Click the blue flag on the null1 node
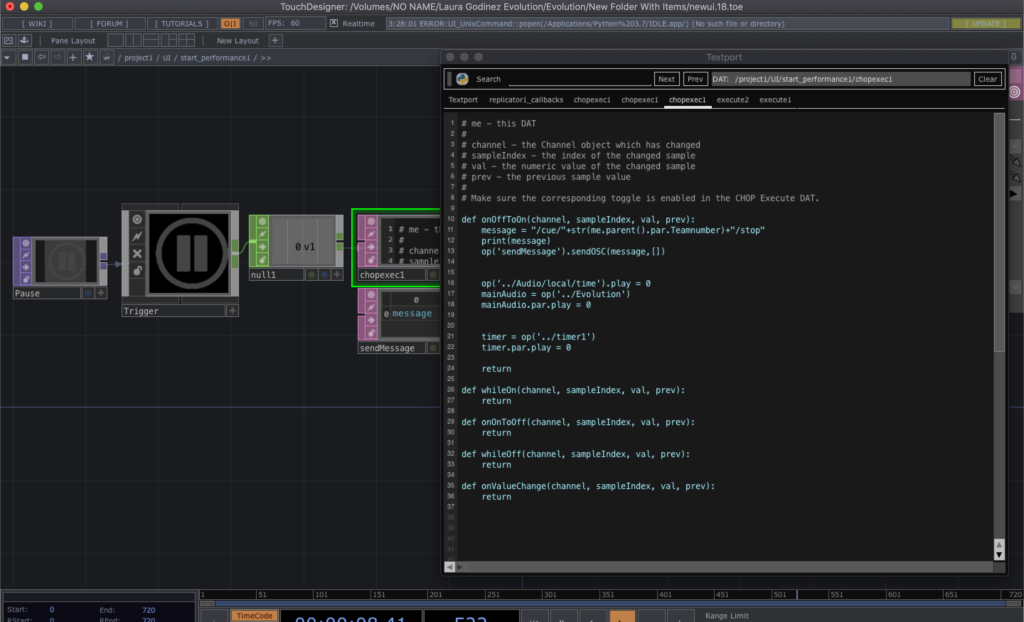The height and width of the screenshot is (622, 1024). pyautogui.click(x=324, y=275)
